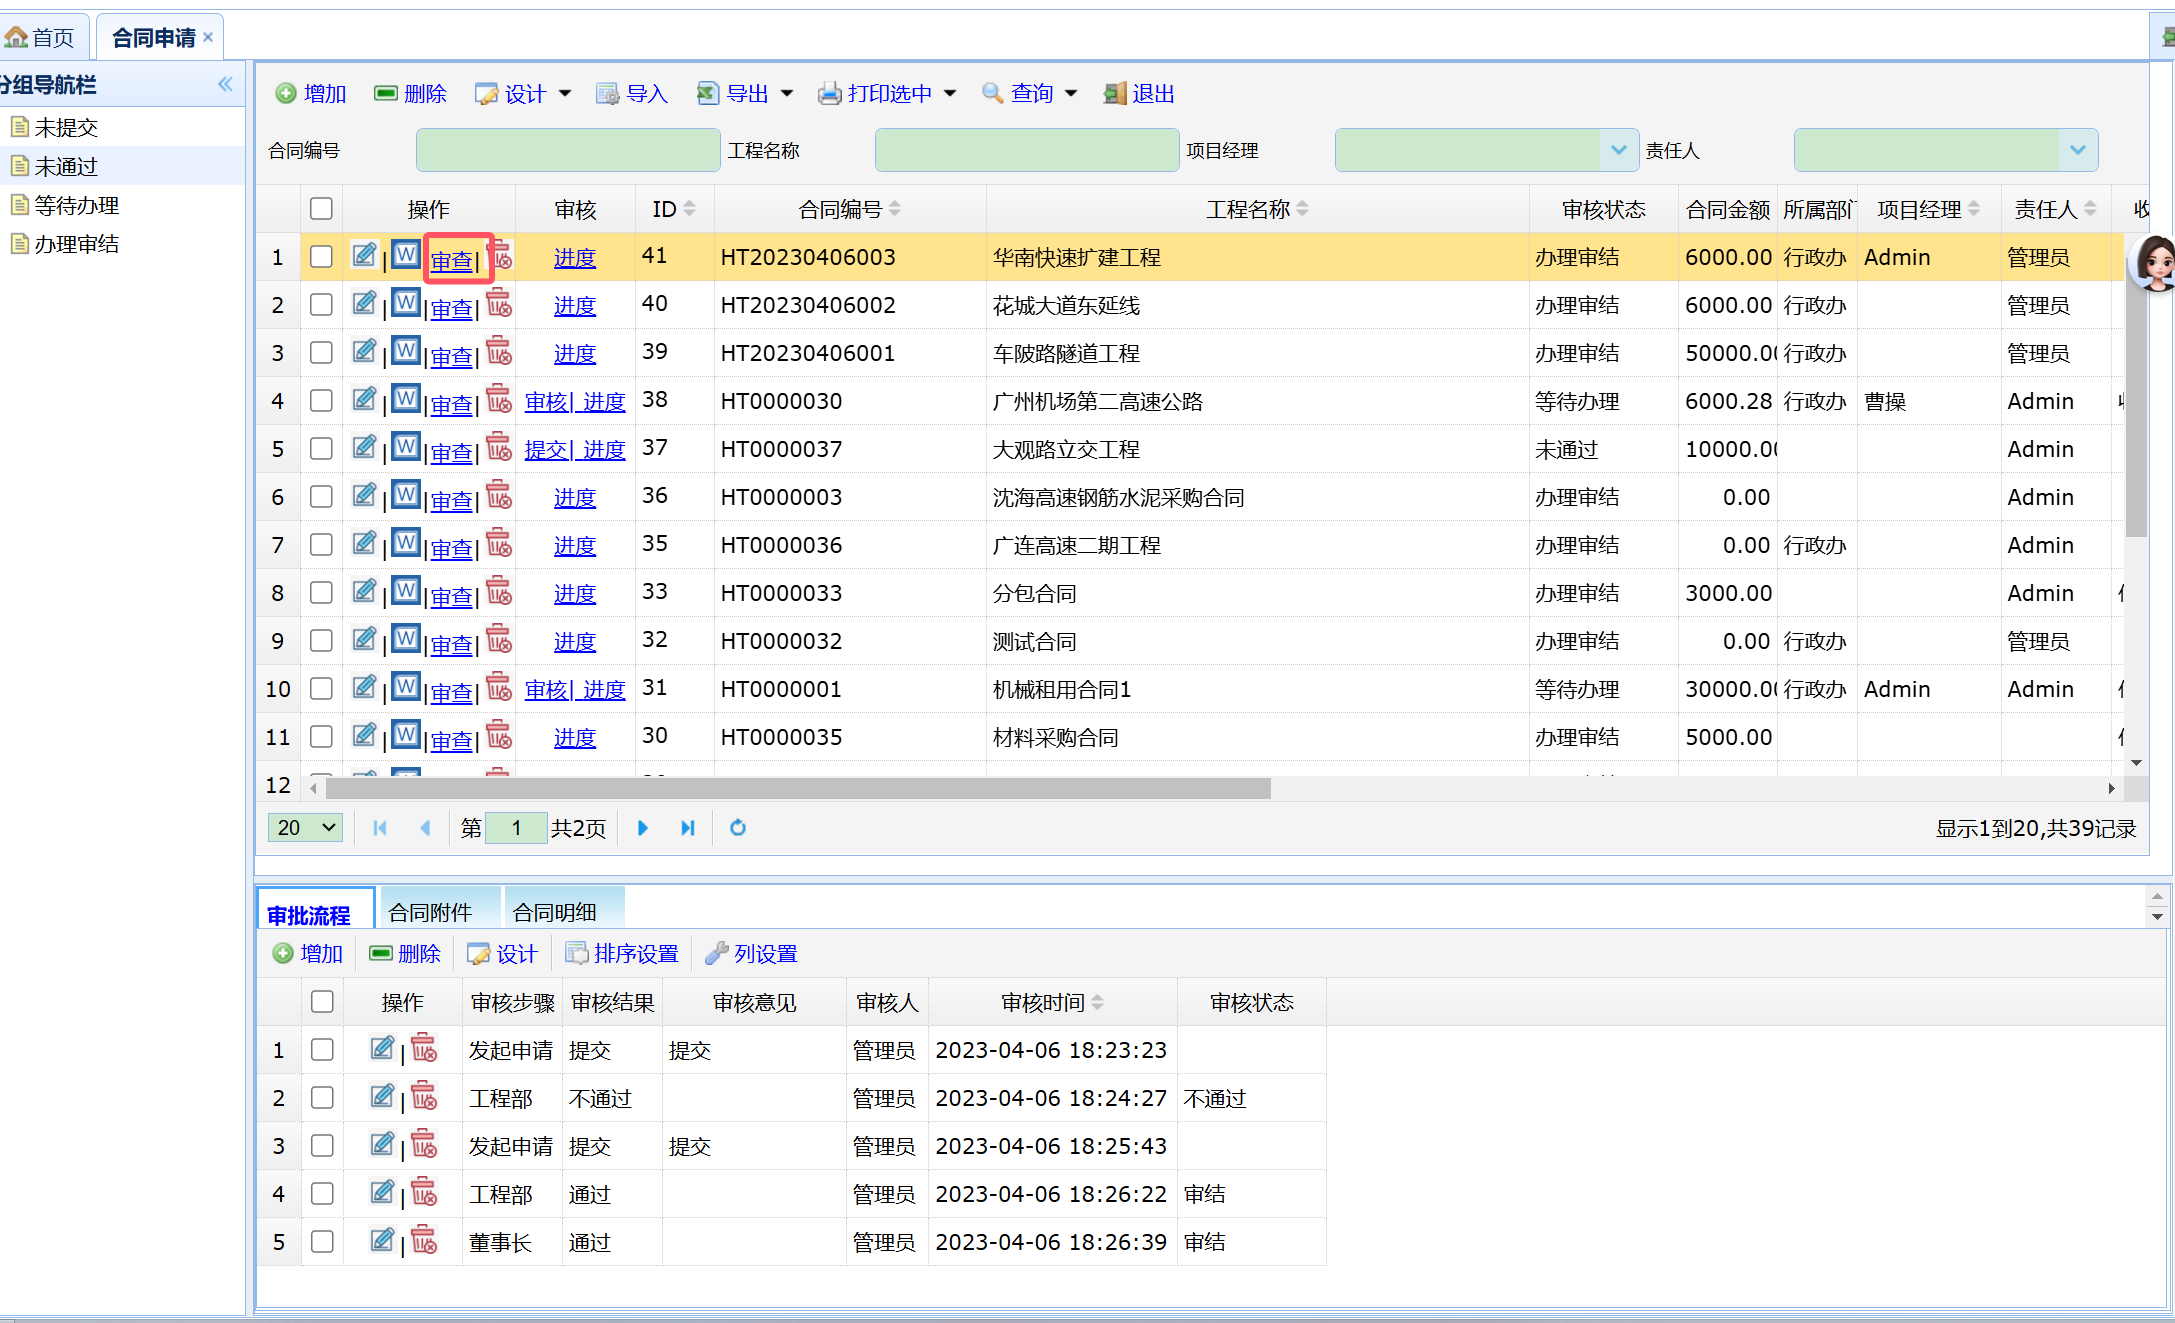Click into the 合同编号 search field

click(568, 150)
